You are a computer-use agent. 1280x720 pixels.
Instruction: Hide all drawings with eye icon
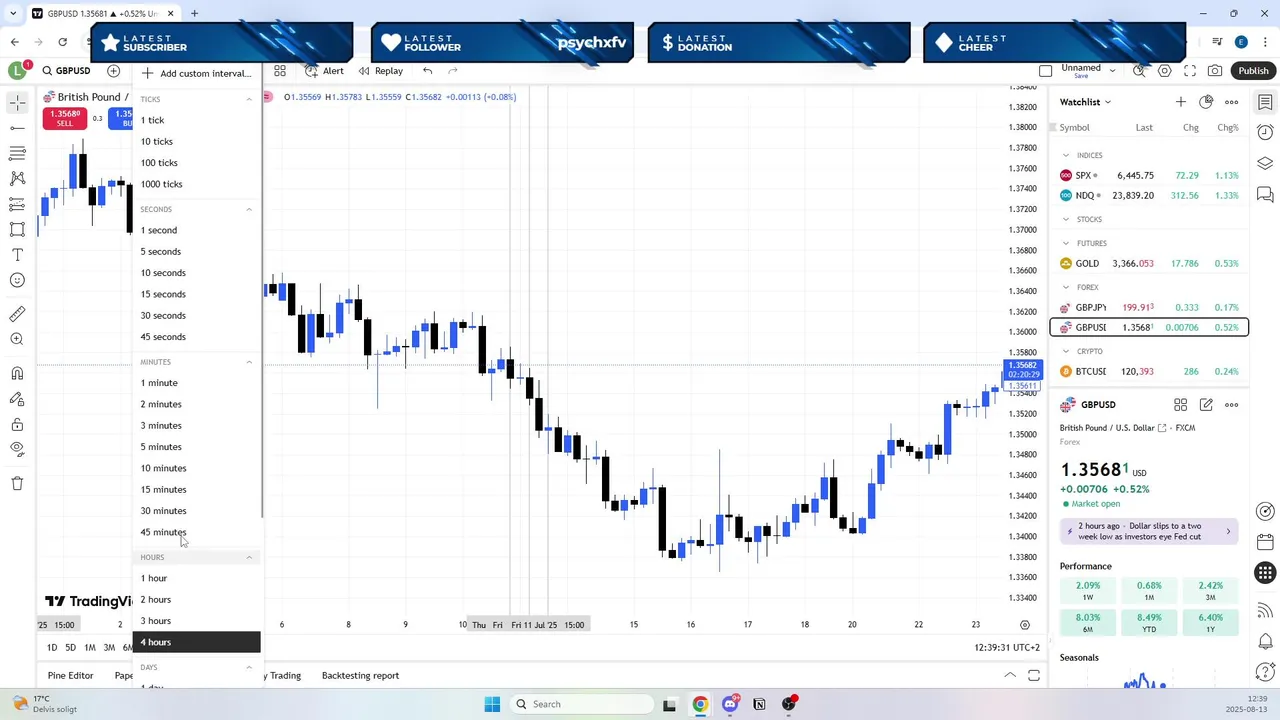pyautogui.click(x=17, y=450)
